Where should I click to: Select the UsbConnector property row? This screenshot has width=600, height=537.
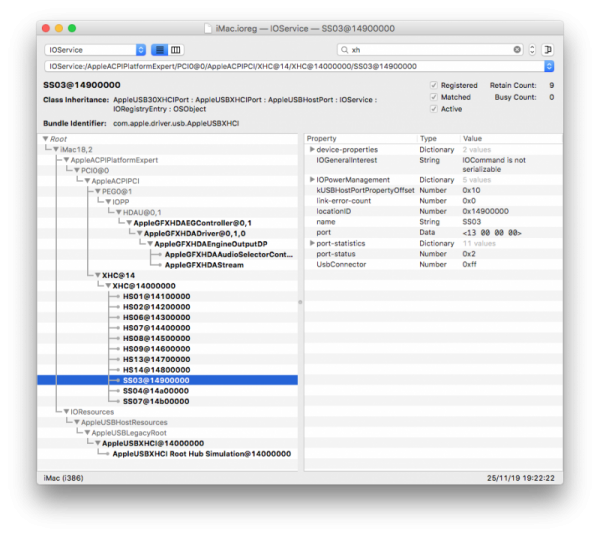click(434, 264)
